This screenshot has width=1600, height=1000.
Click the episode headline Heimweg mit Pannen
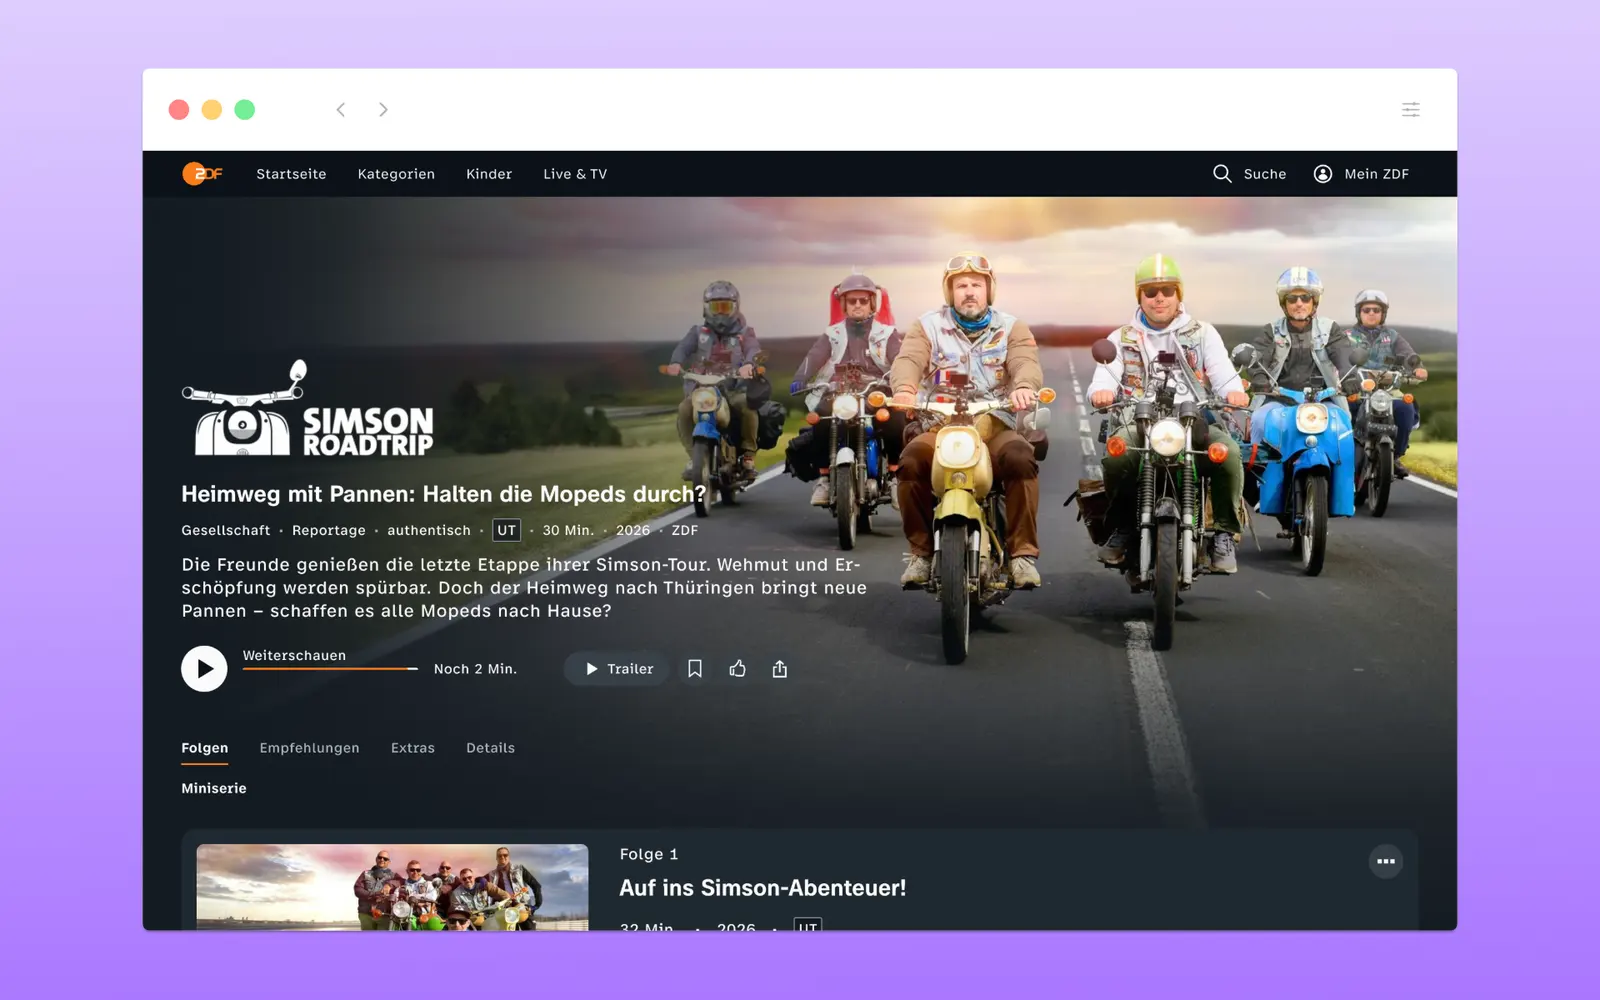coord(443,494)
